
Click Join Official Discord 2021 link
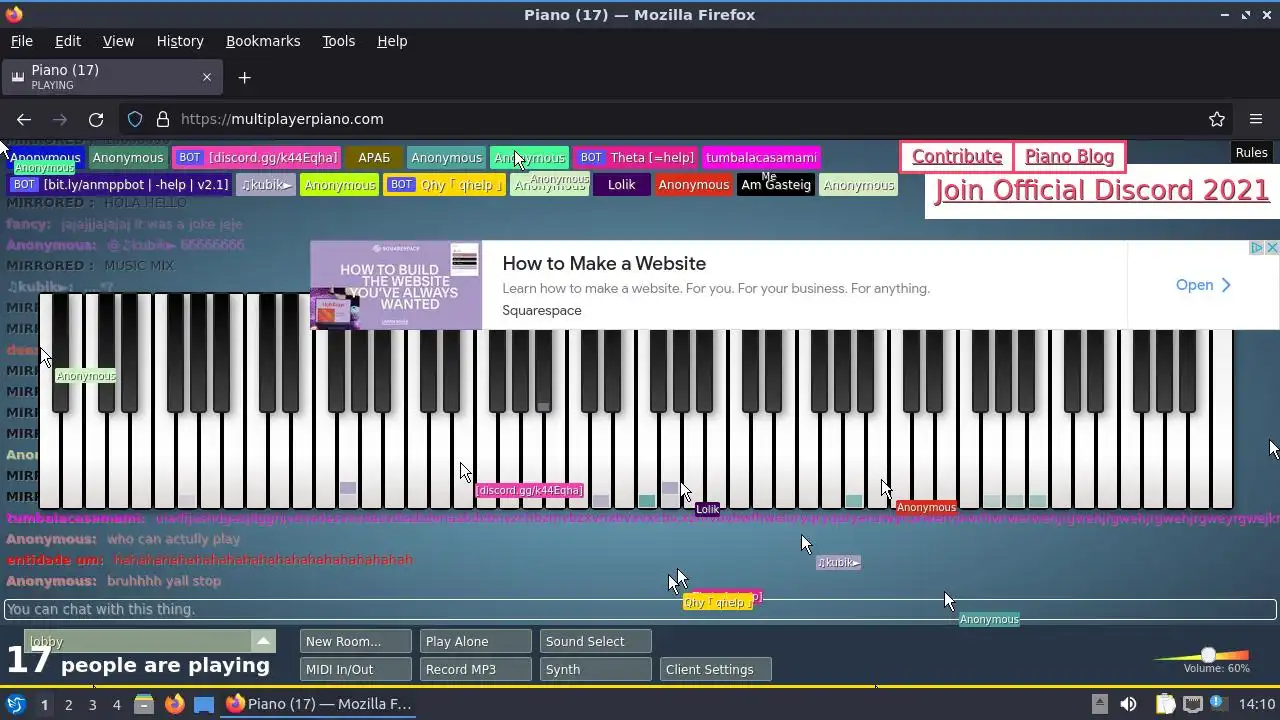click(1101, 191)
